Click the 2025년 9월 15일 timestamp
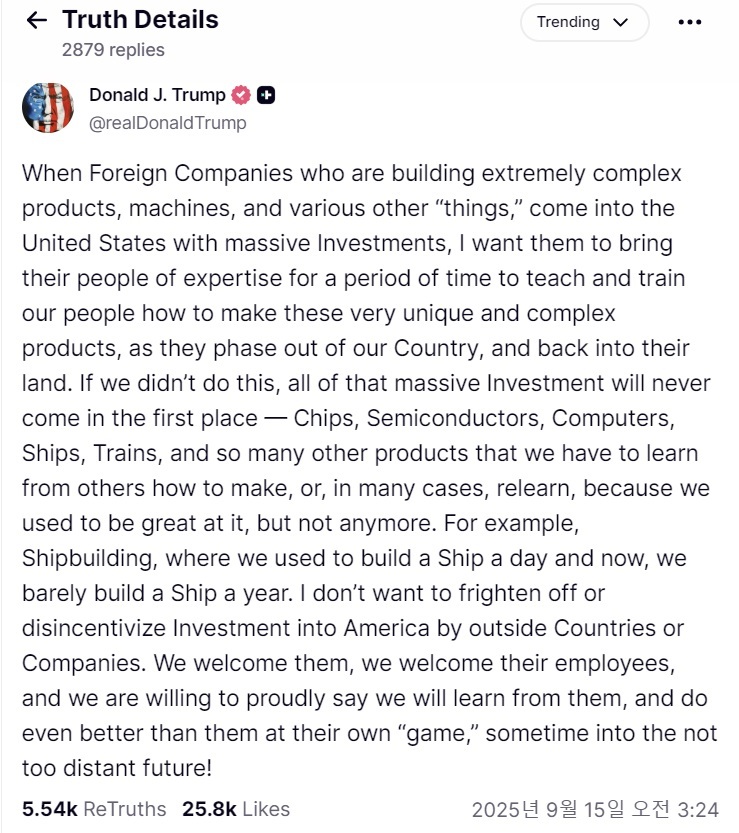This screenshot has width=739, height=833. (x=595, y=810)
